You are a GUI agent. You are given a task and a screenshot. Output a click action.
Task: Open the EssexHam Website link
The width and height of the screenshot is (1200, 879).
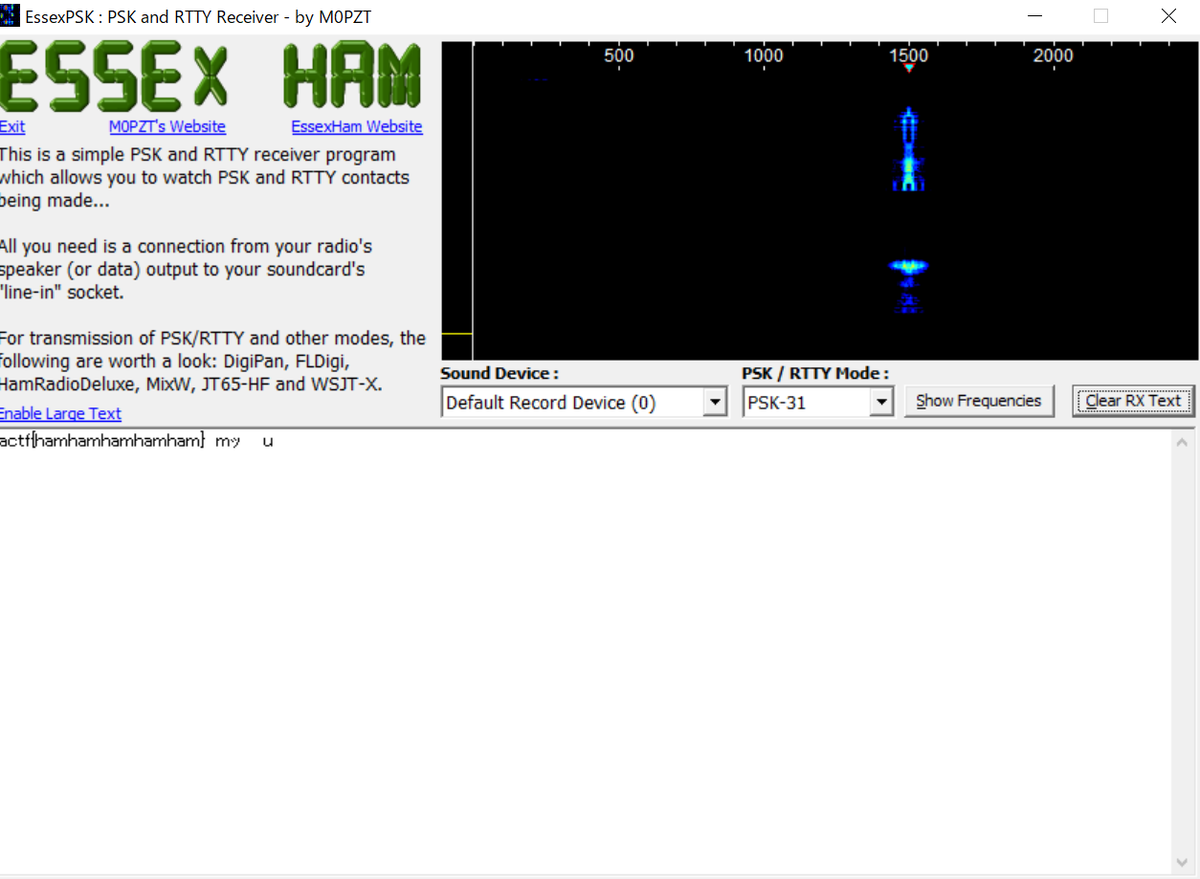pyautogui.click(x=357, y=127)
